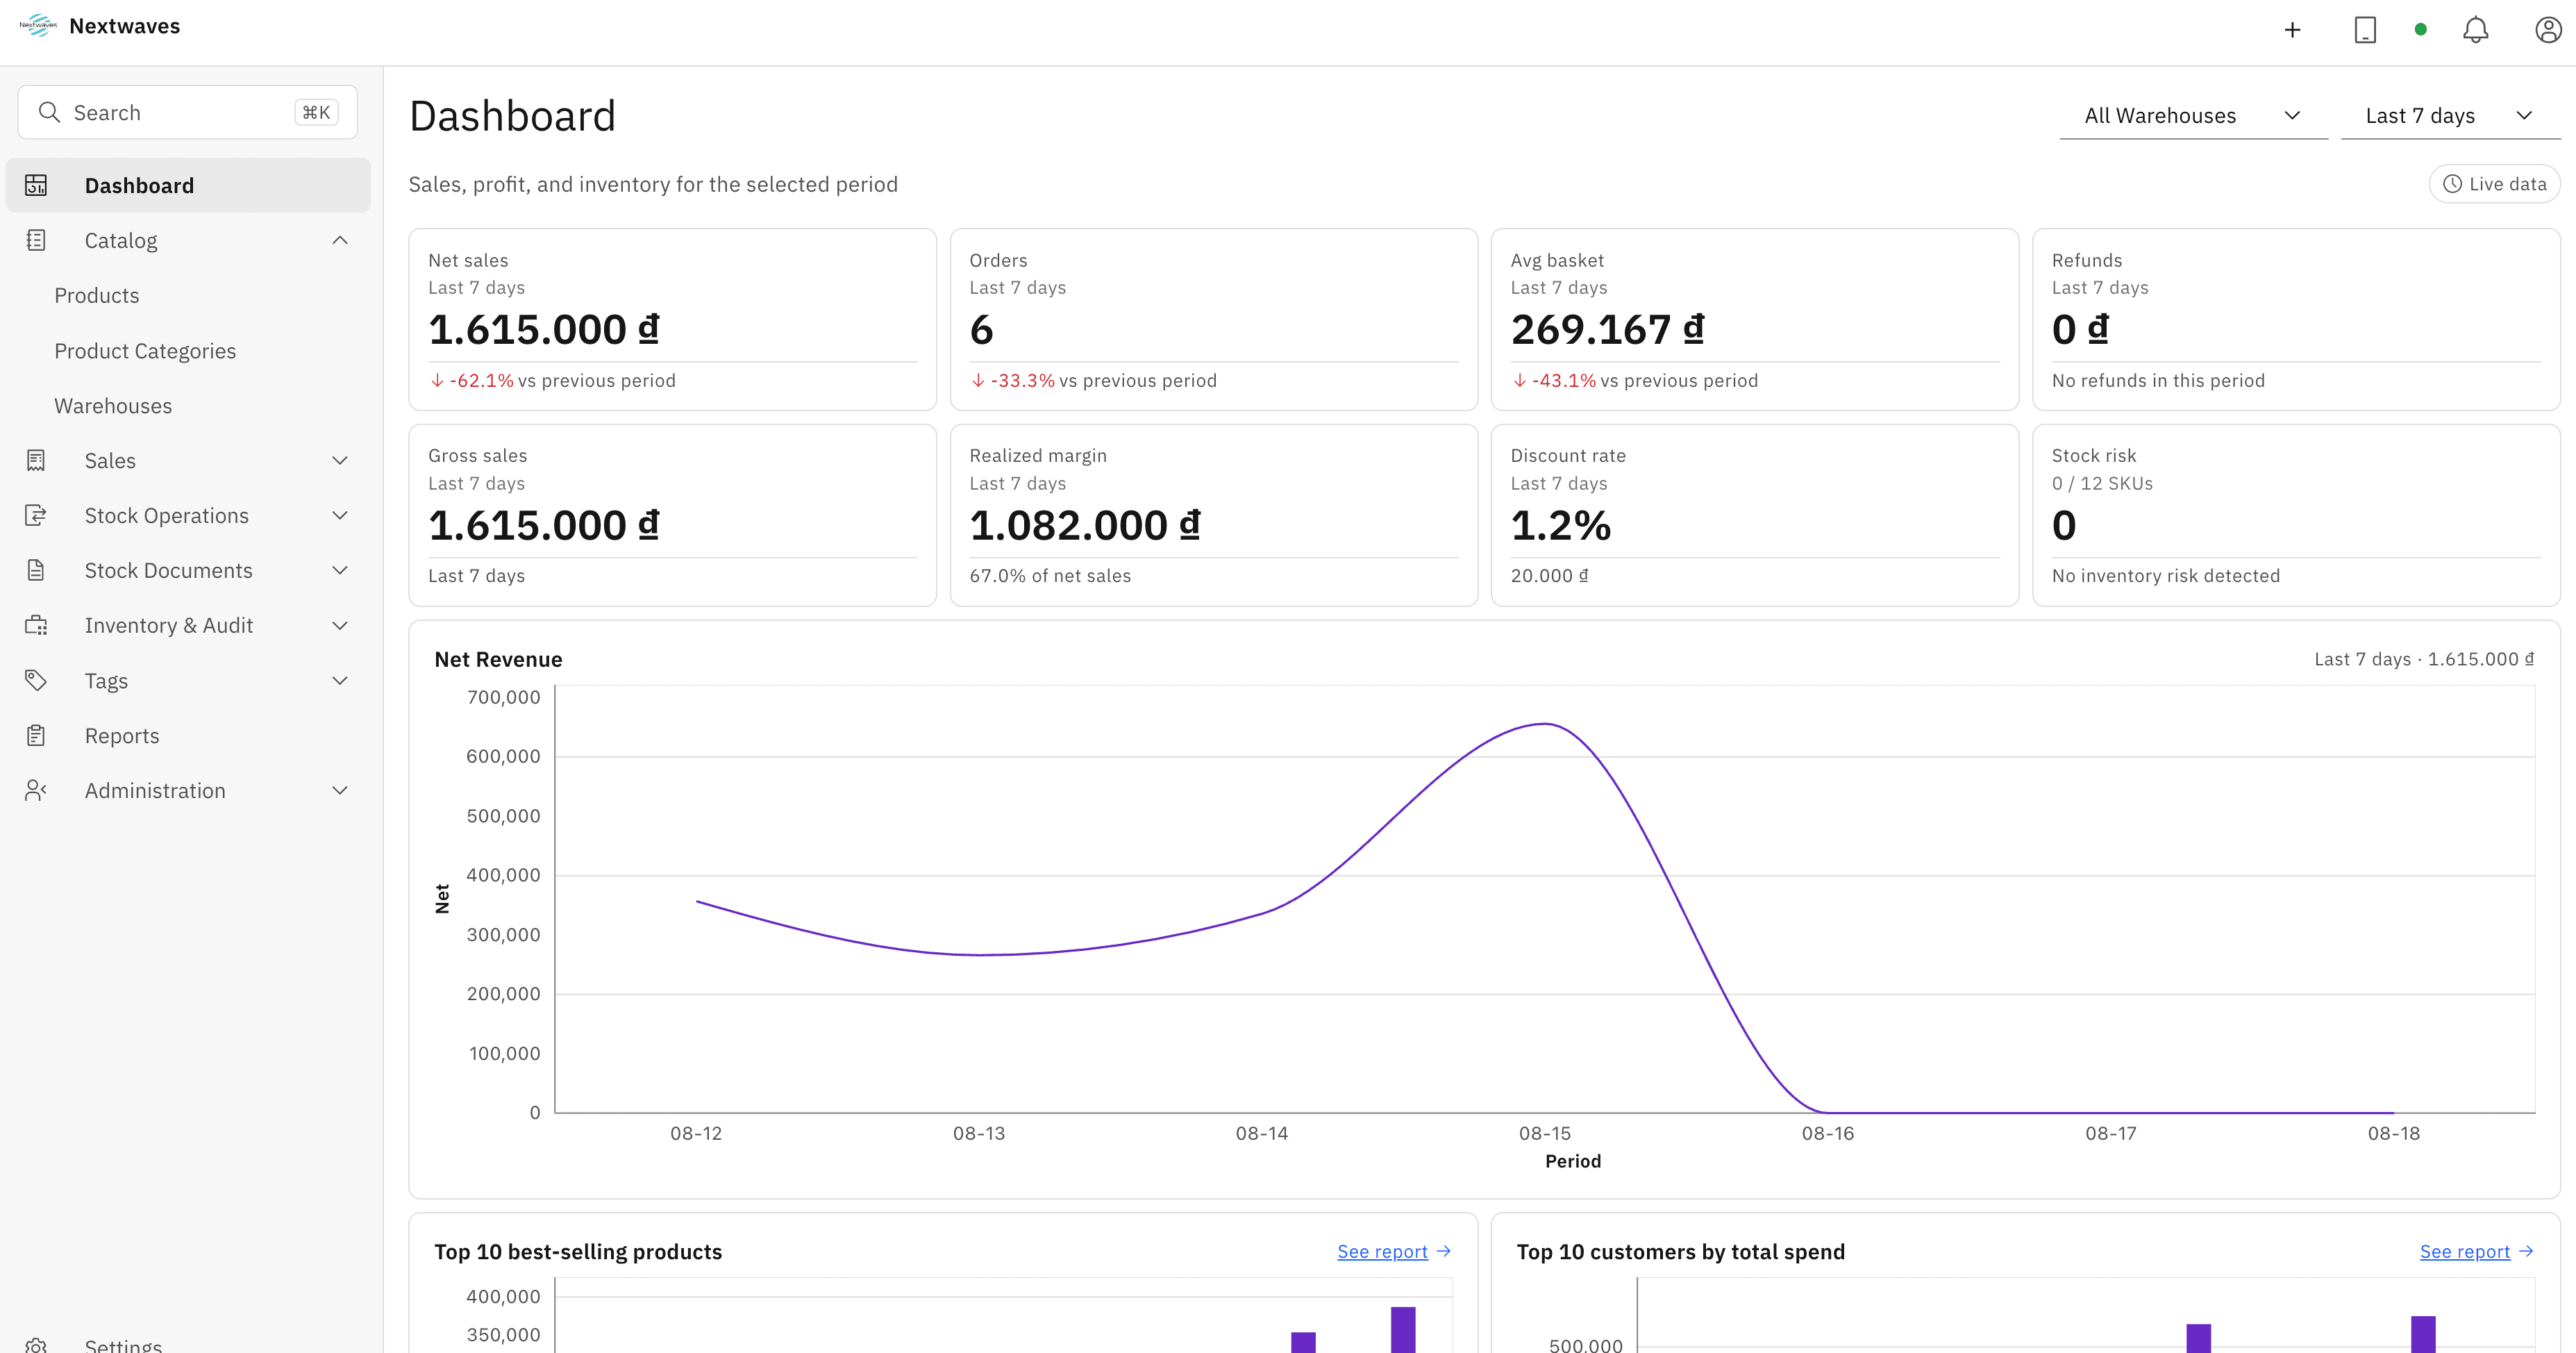Focus the Search input field
Screen dimensions: 2576x1353
[x=188, y=112]
